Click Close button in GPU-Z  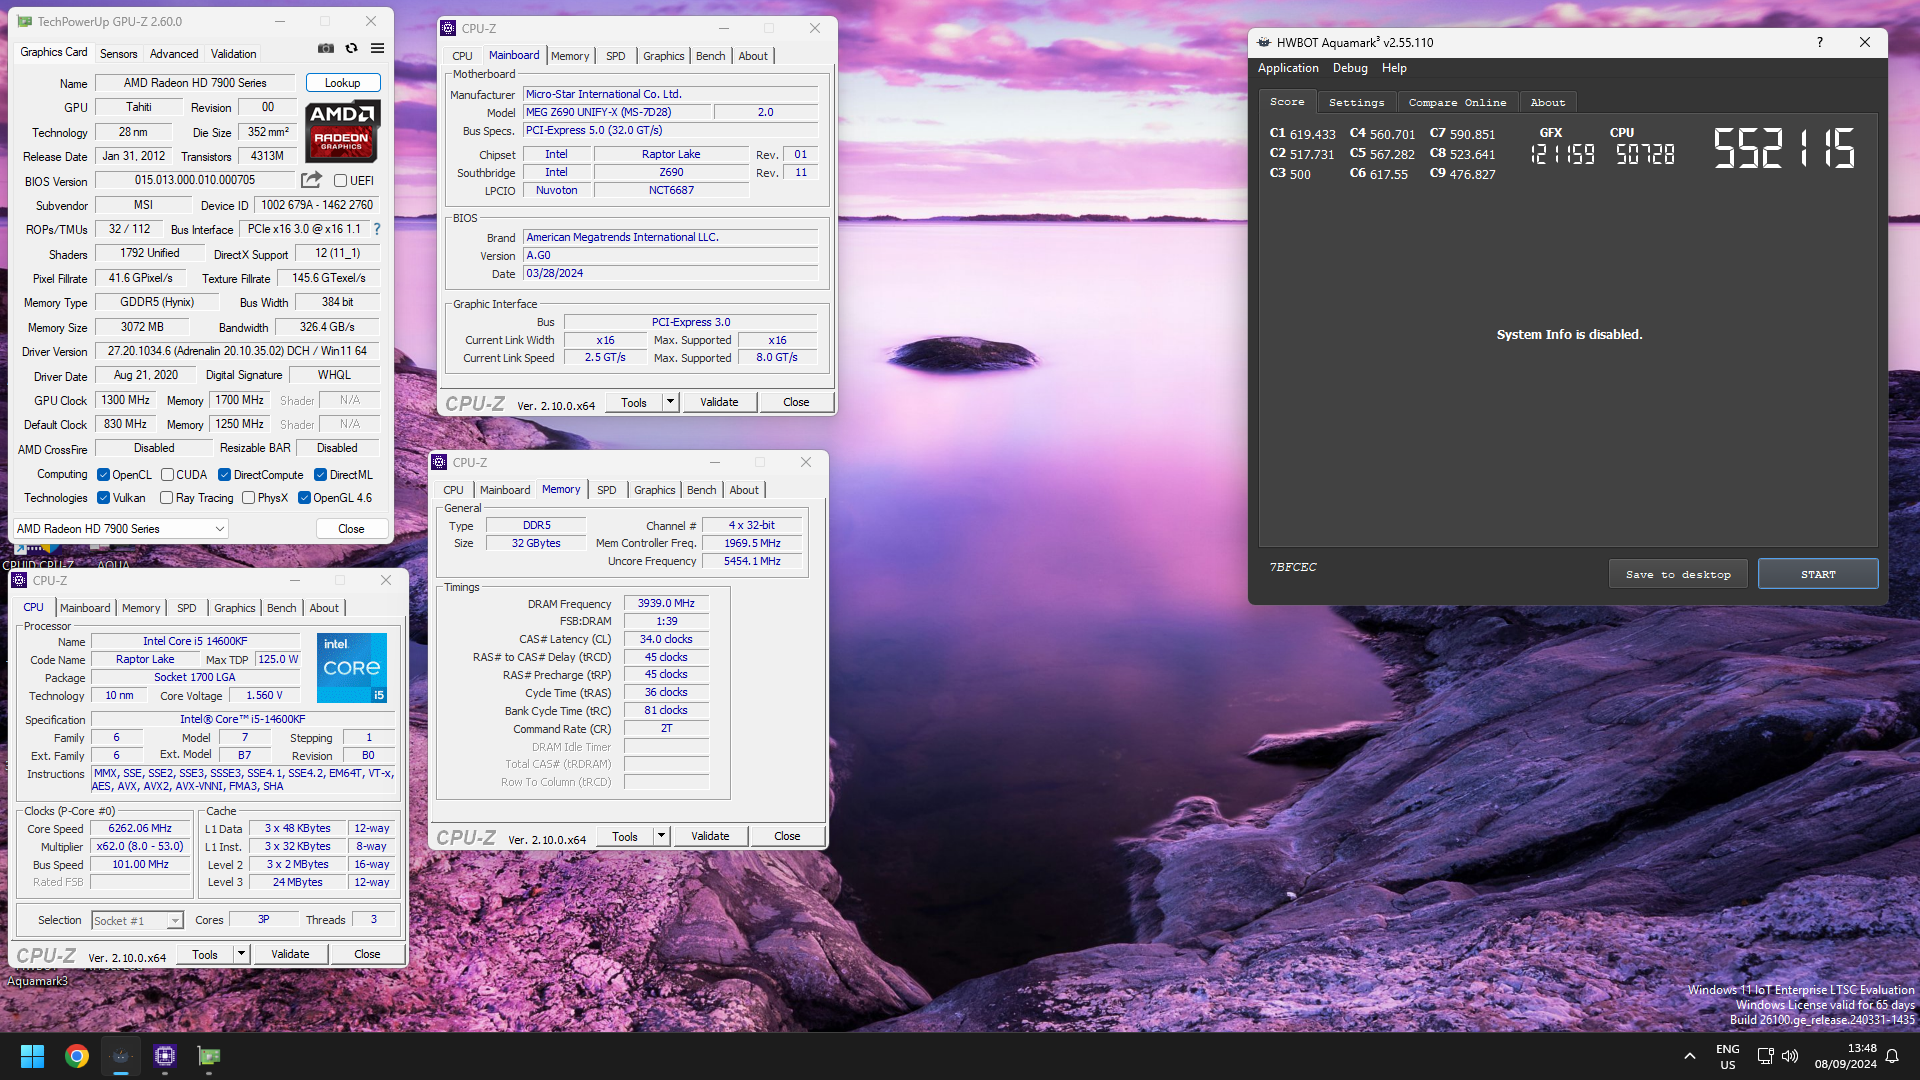(x=351, y=529)
